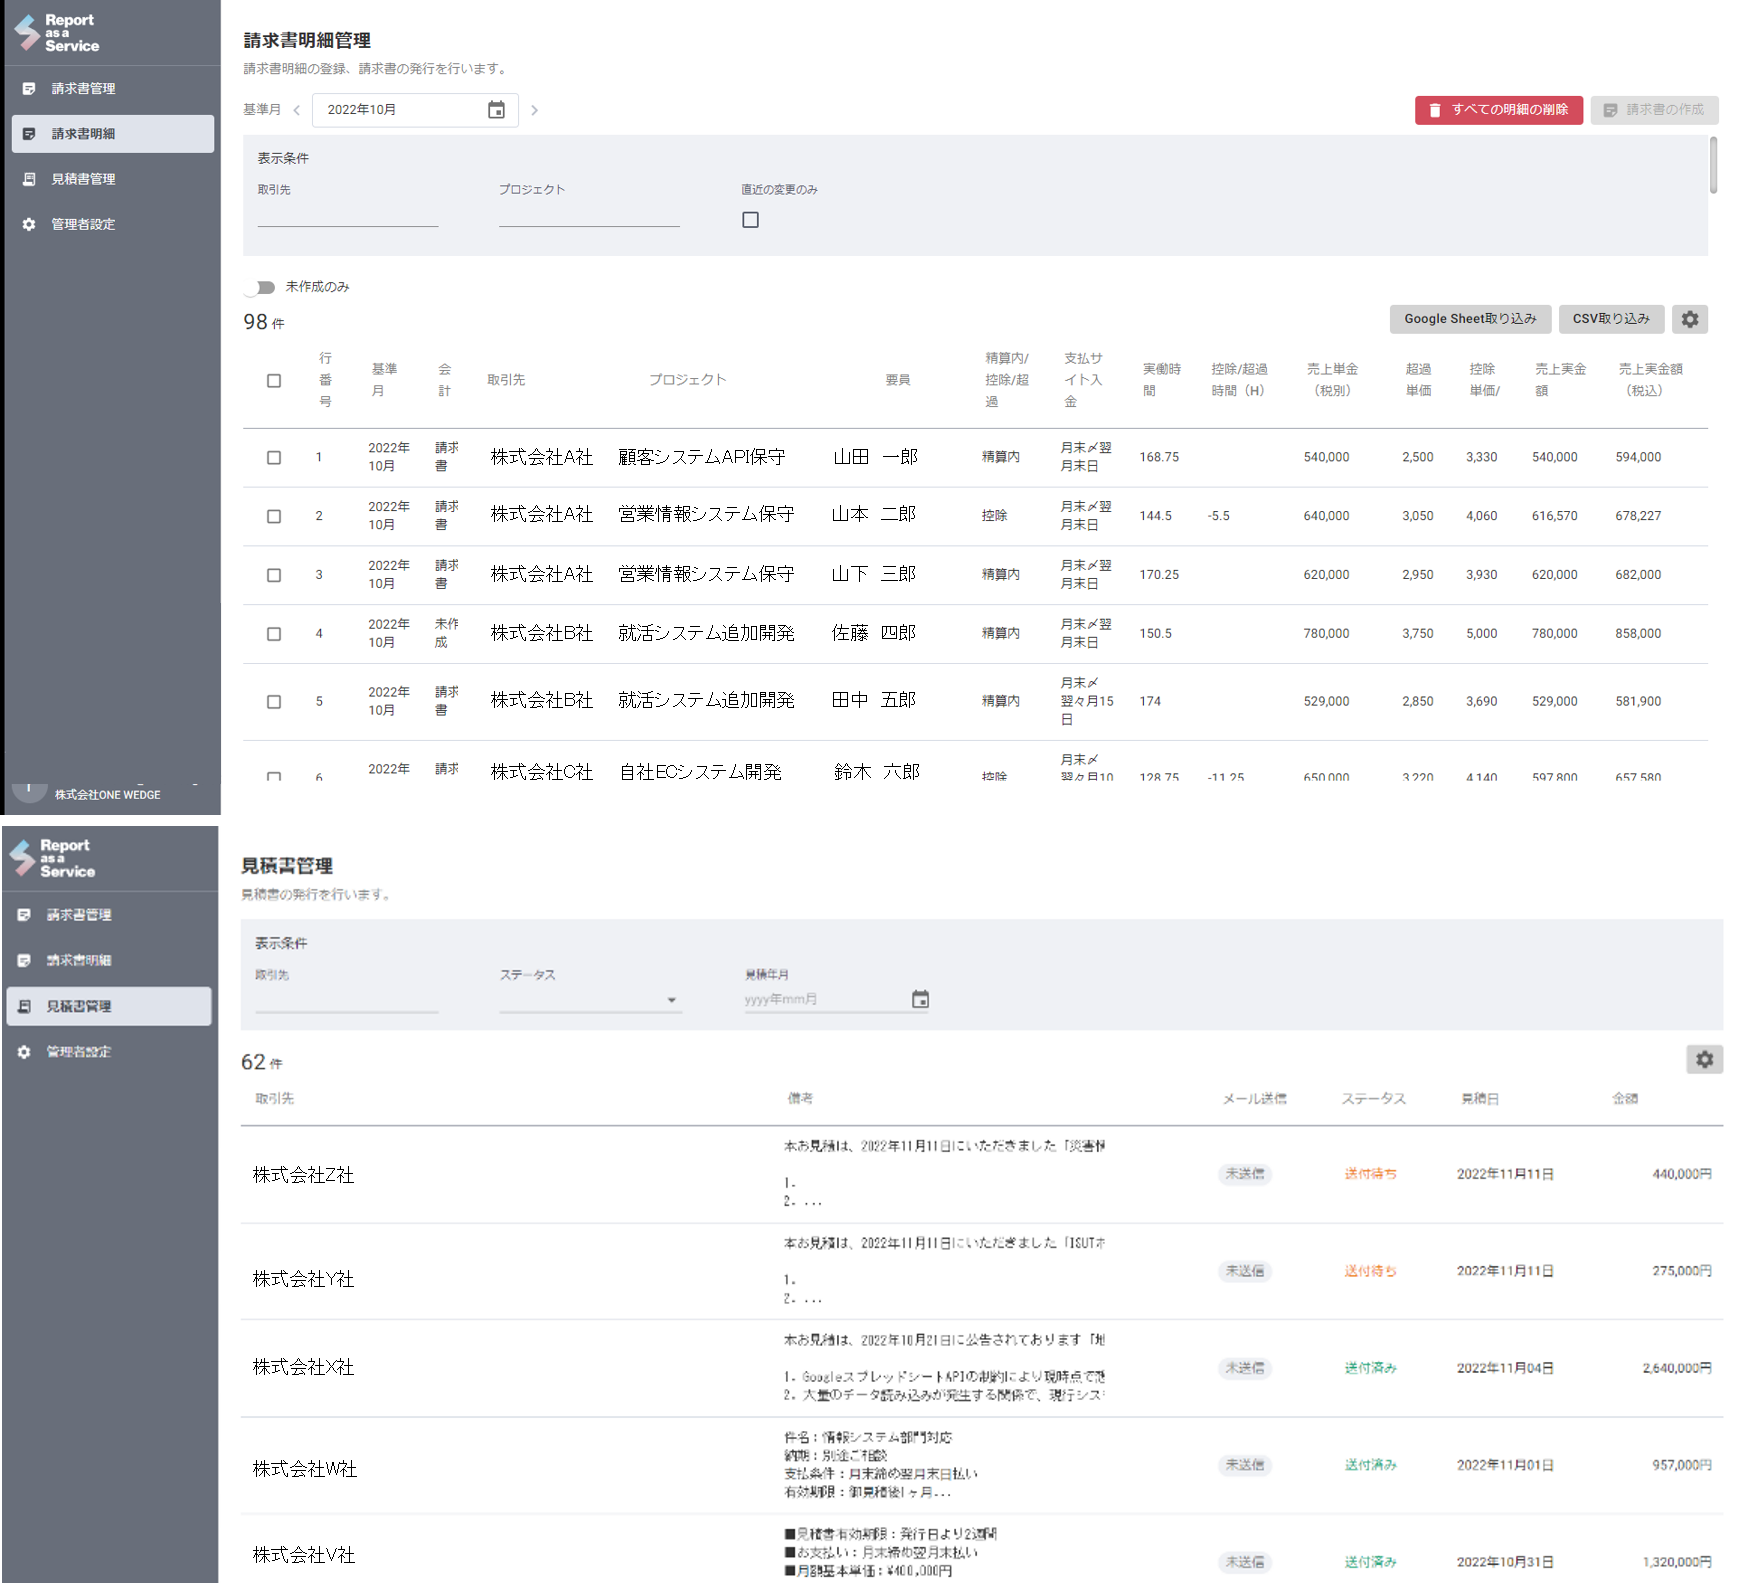The width and height of the screenshot is (1739, 1583).
Task: Tick the select-all header checkbox
Action: pyautogui.click(x=274, y=380)
